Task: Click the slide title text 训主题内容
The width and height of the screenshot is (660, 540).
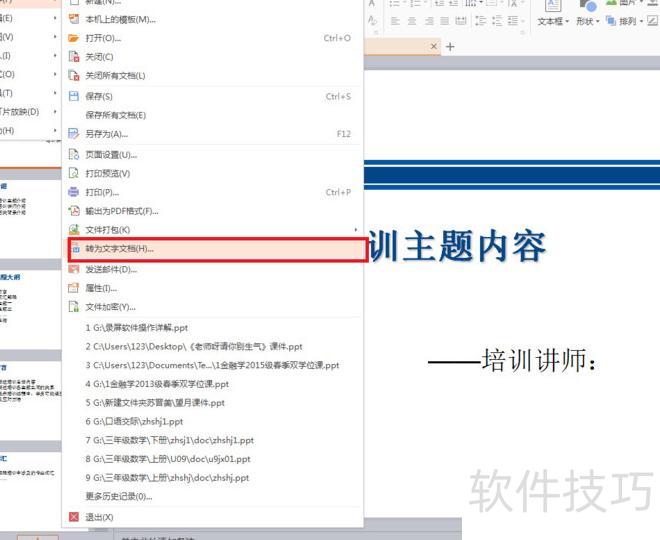Action: 458,245
